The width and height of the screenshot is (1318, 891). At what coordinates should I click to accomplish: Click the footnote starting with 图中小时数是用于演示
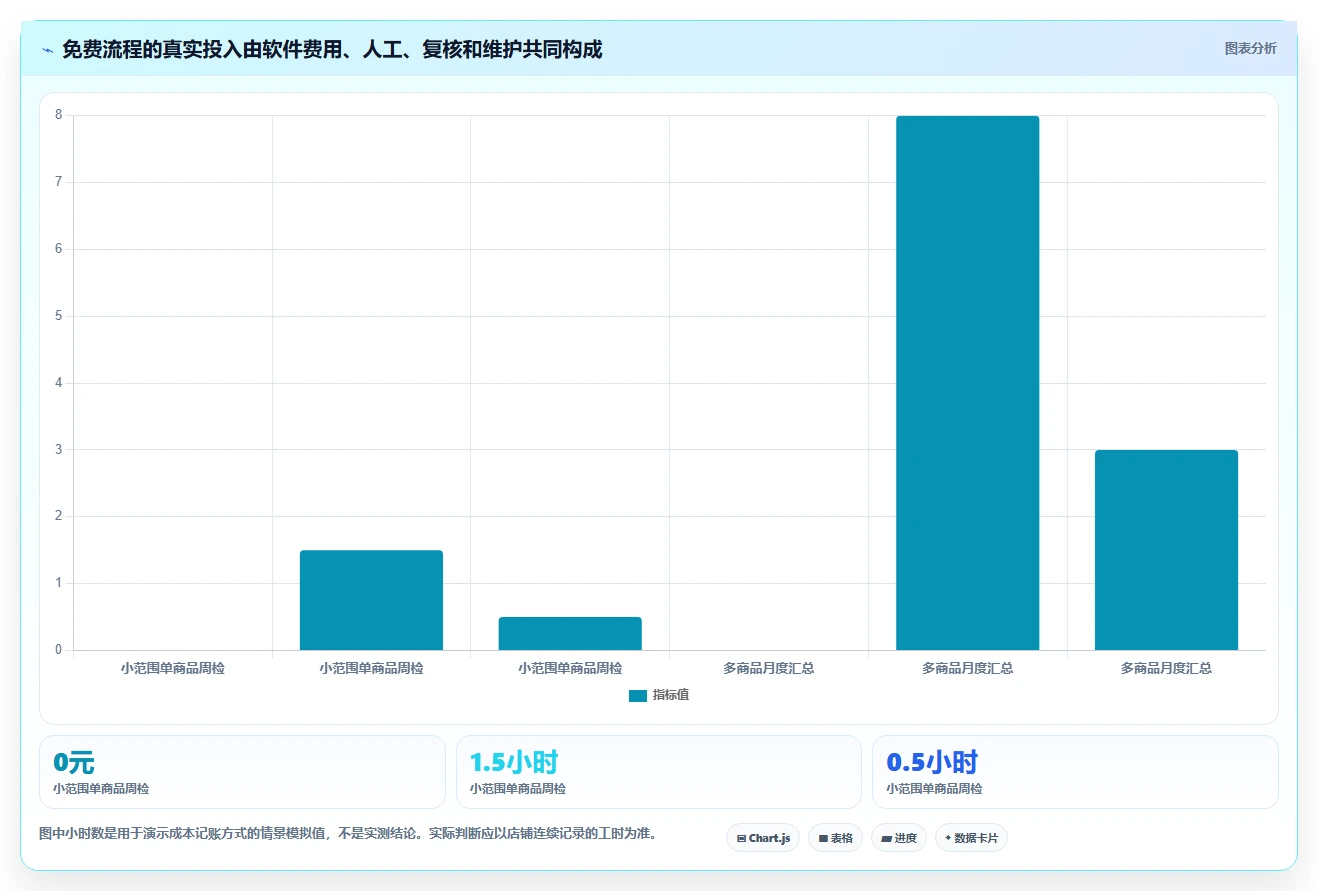click(x=350, y=833)
